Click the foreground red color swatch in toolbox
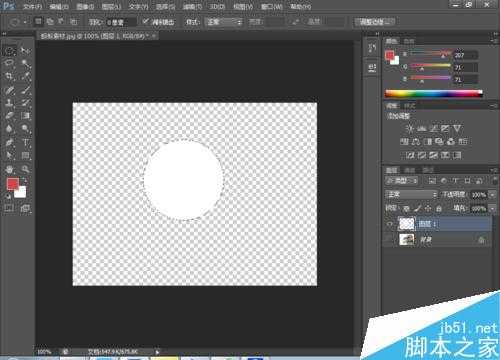 (x=12, y=183)
